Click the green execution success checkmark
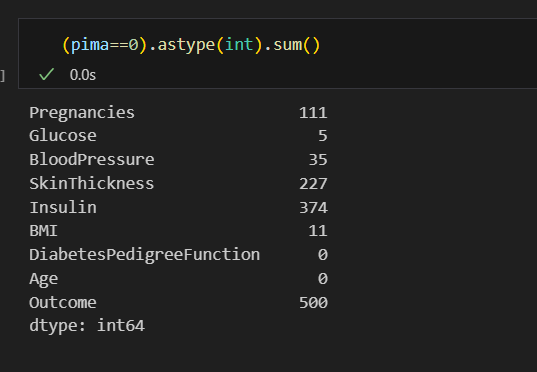The width and height of the screenshot is (537, 372). click(x=47, y=74)
